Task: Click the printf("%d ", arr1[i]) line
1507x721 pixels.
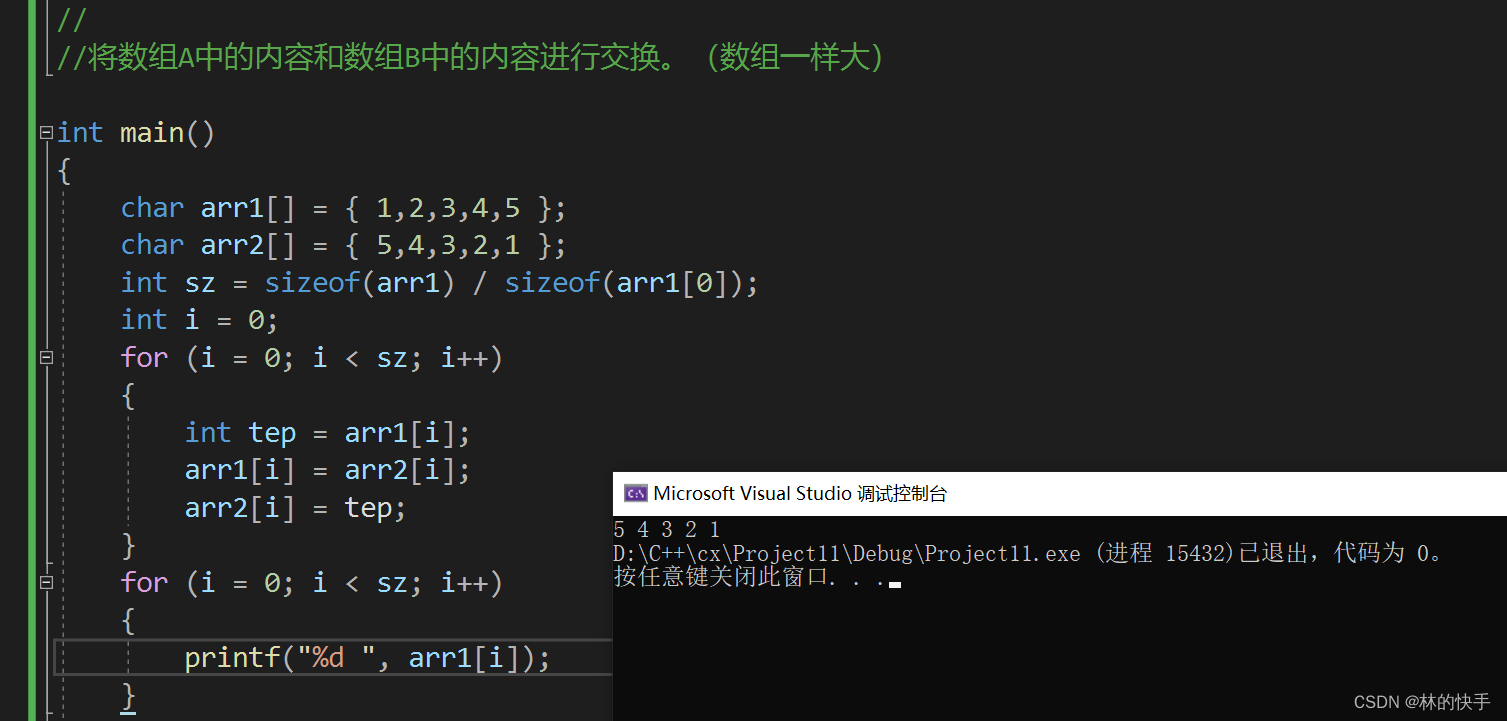Action: click(x=368, y=658)
